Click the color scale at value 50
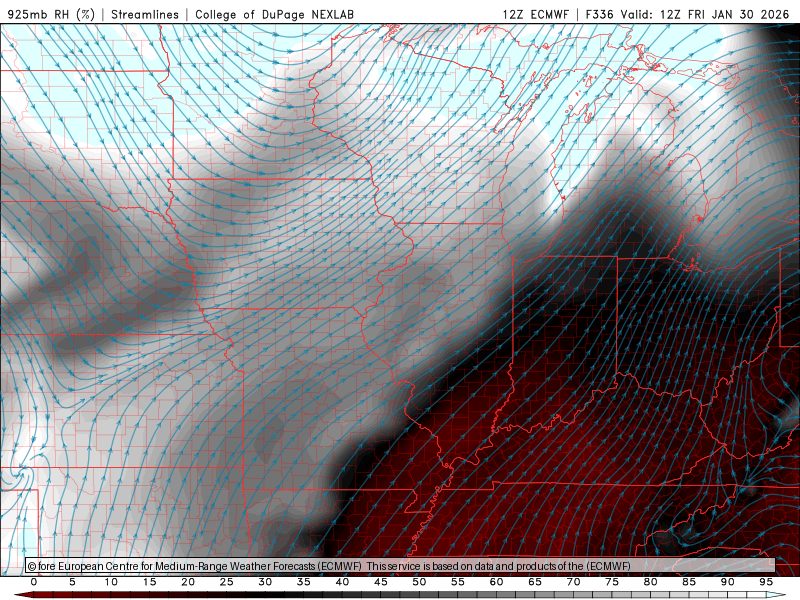The image size is (800, 600). click(x=419, y=582)
